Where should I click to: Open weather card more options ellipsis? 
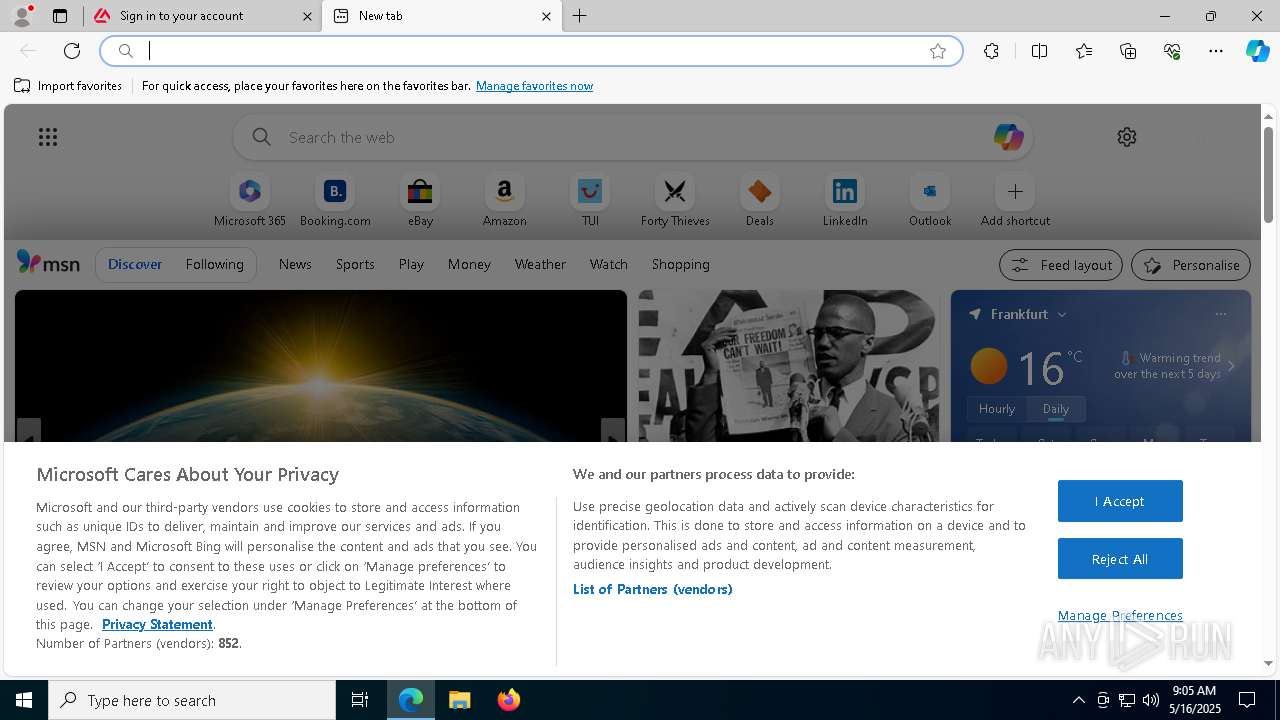pos(1220,314)
